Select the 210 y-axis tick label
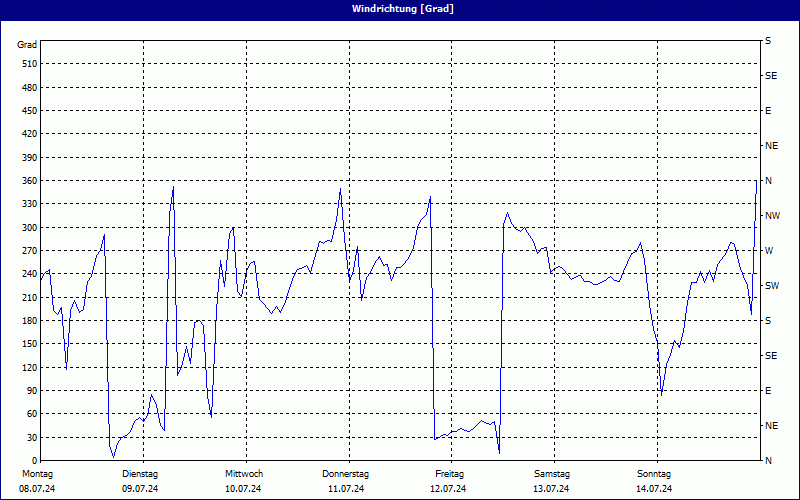 [30, 297]
